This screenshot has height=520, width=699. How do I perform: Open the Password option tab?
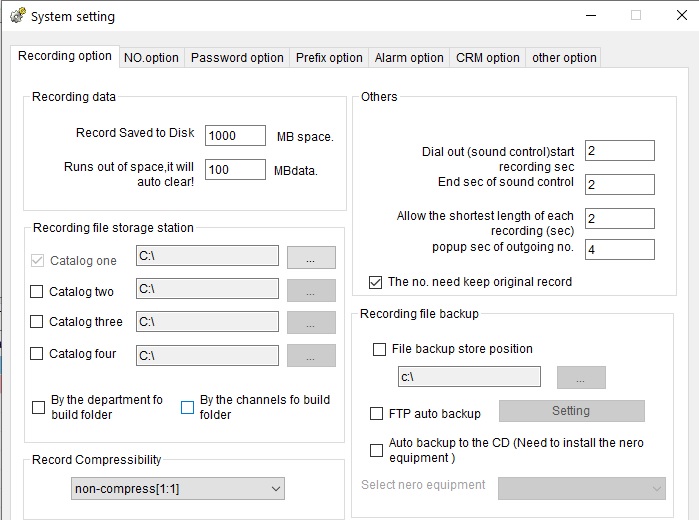pos(237,58)
